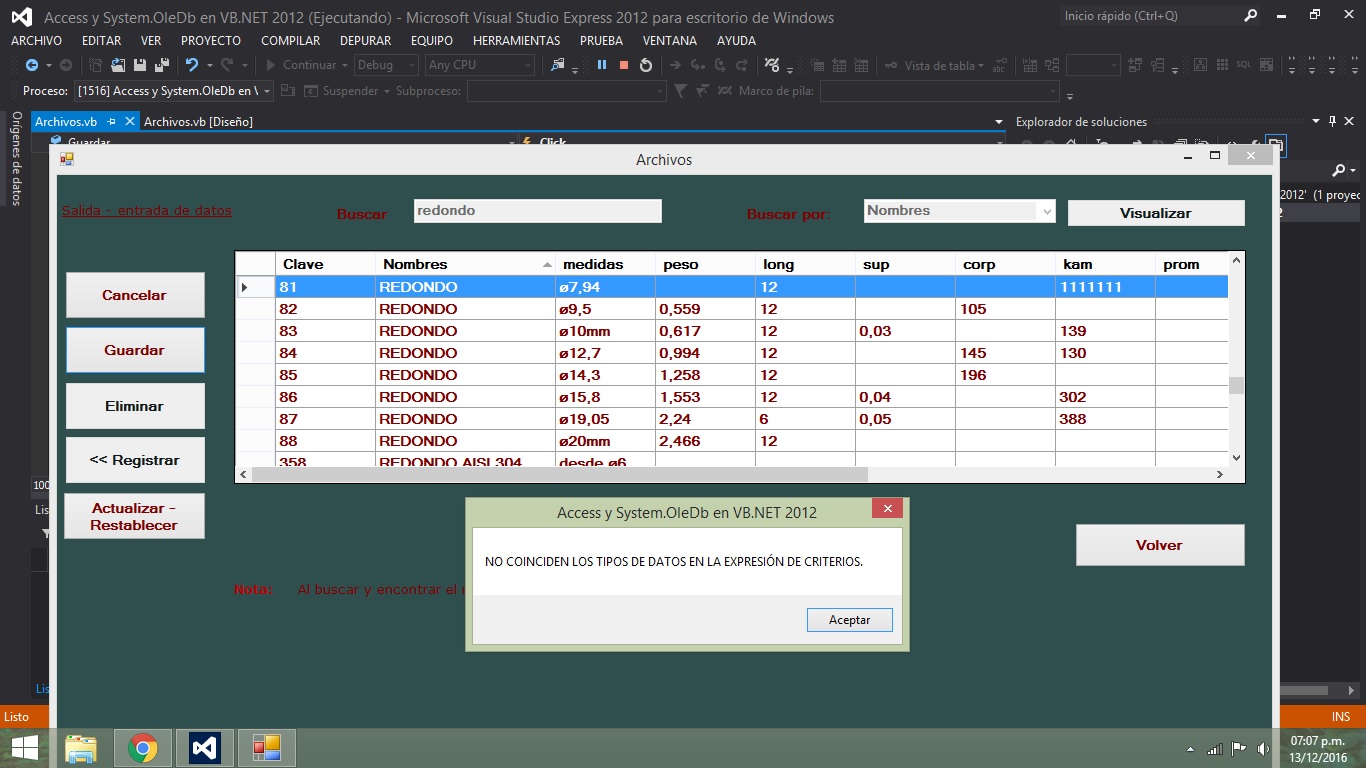Click the Find in Files toolbar icon

coord(559,65)
